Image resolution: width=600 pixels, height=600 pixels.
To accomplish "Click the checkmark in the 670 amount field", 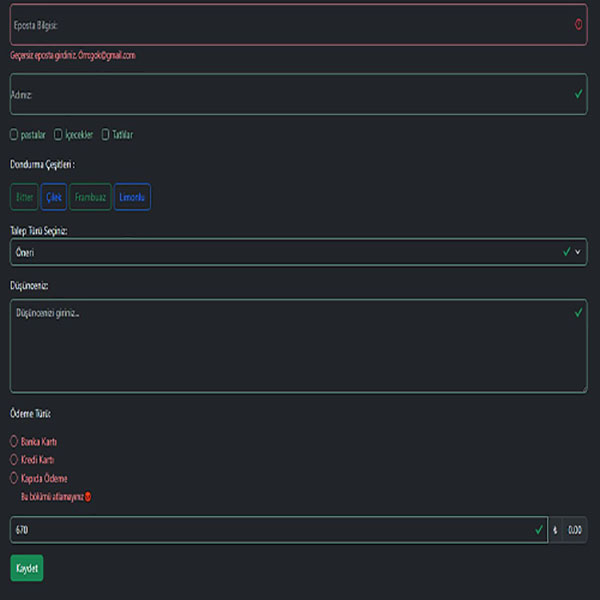I will pyautogui.click(x=538, y=529).
